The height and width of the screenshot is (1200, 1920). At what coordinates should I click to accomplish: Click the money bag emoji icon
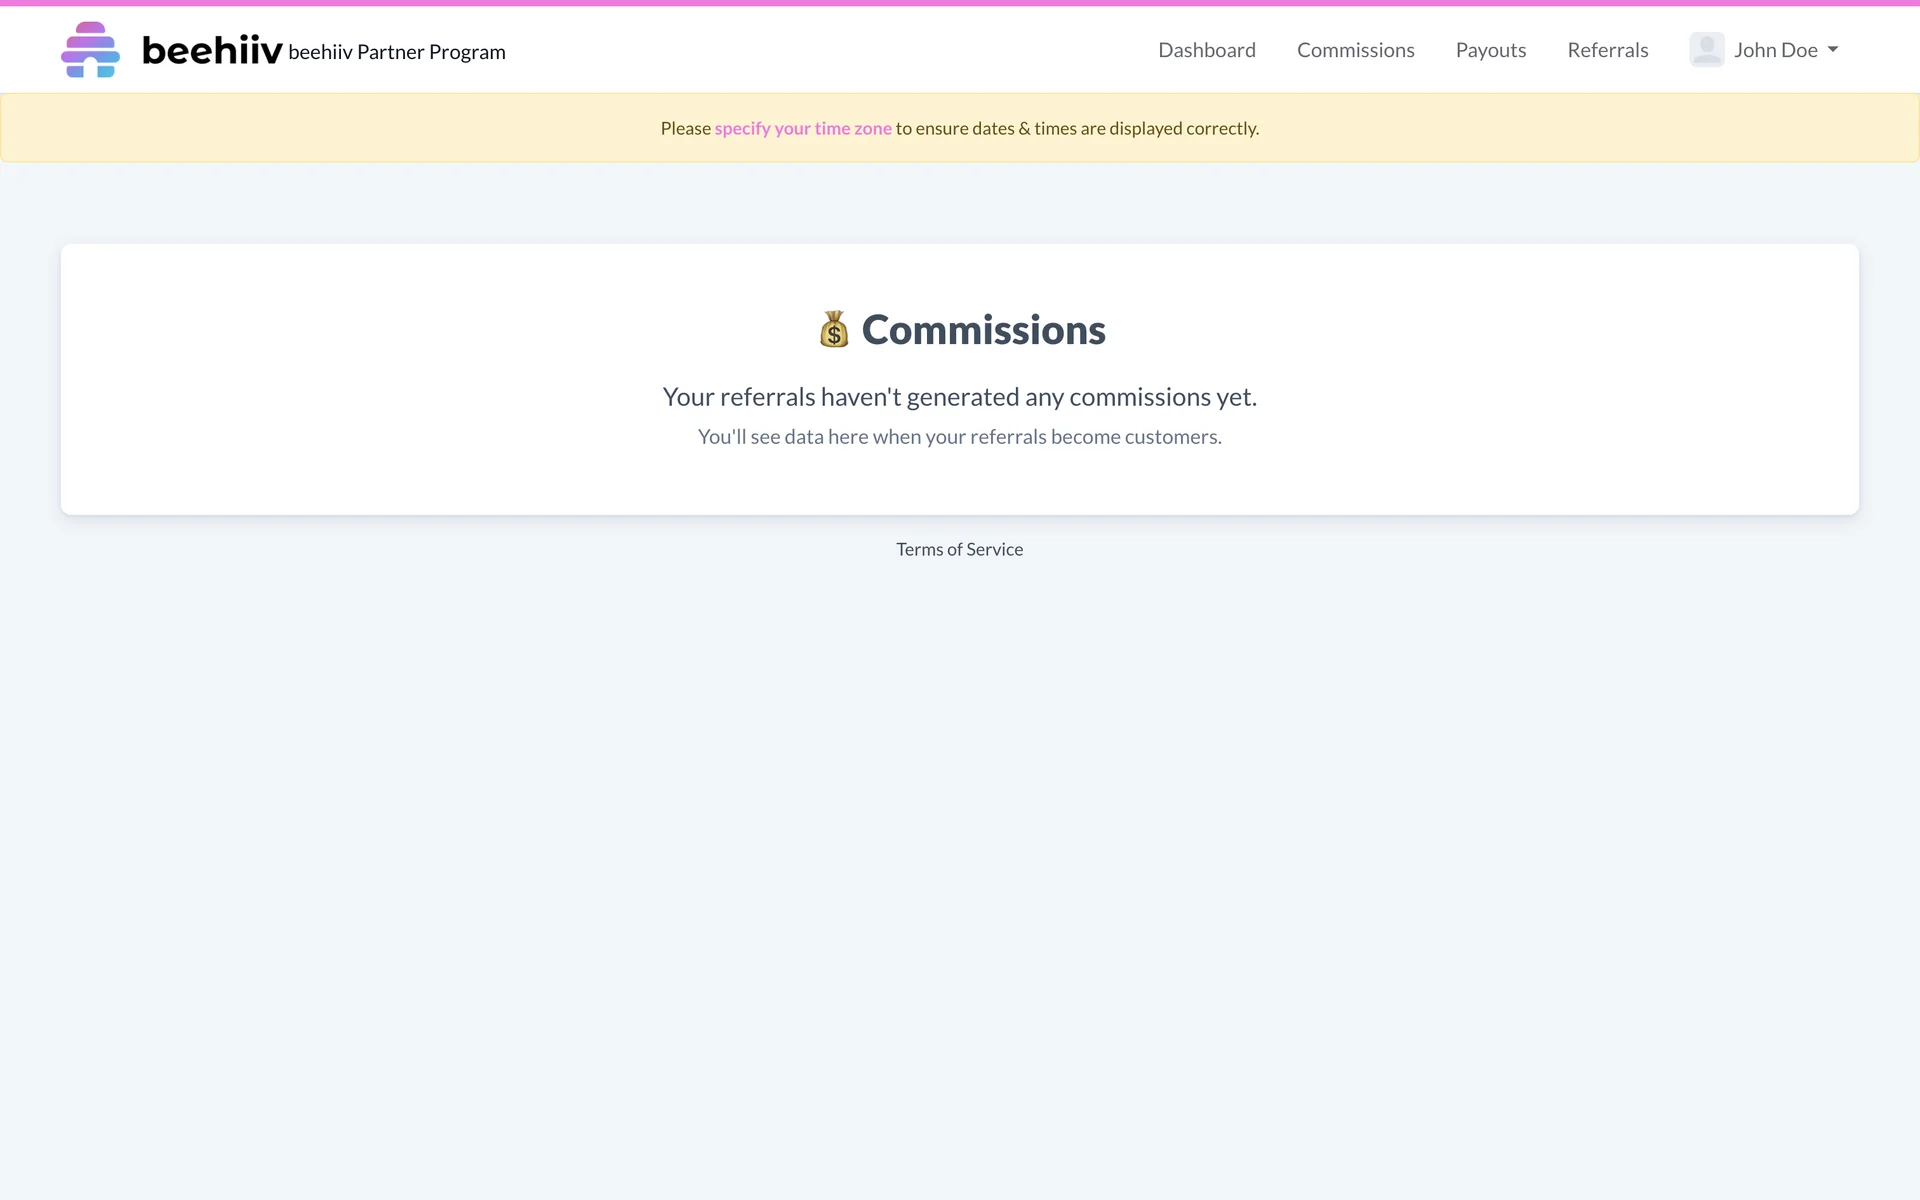pyautogui.click(x=833, y=330)
